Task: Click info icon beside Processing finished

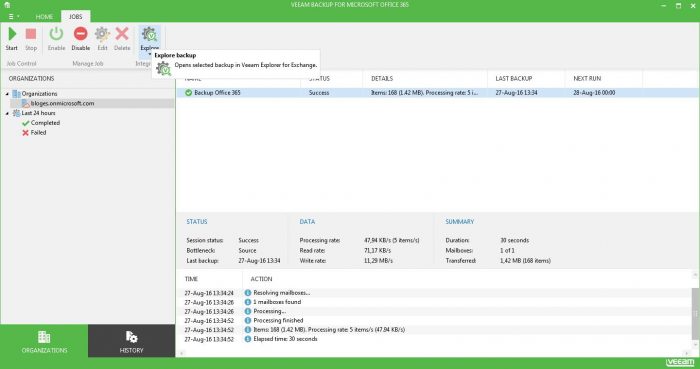Action: click(x=248, y=320)
